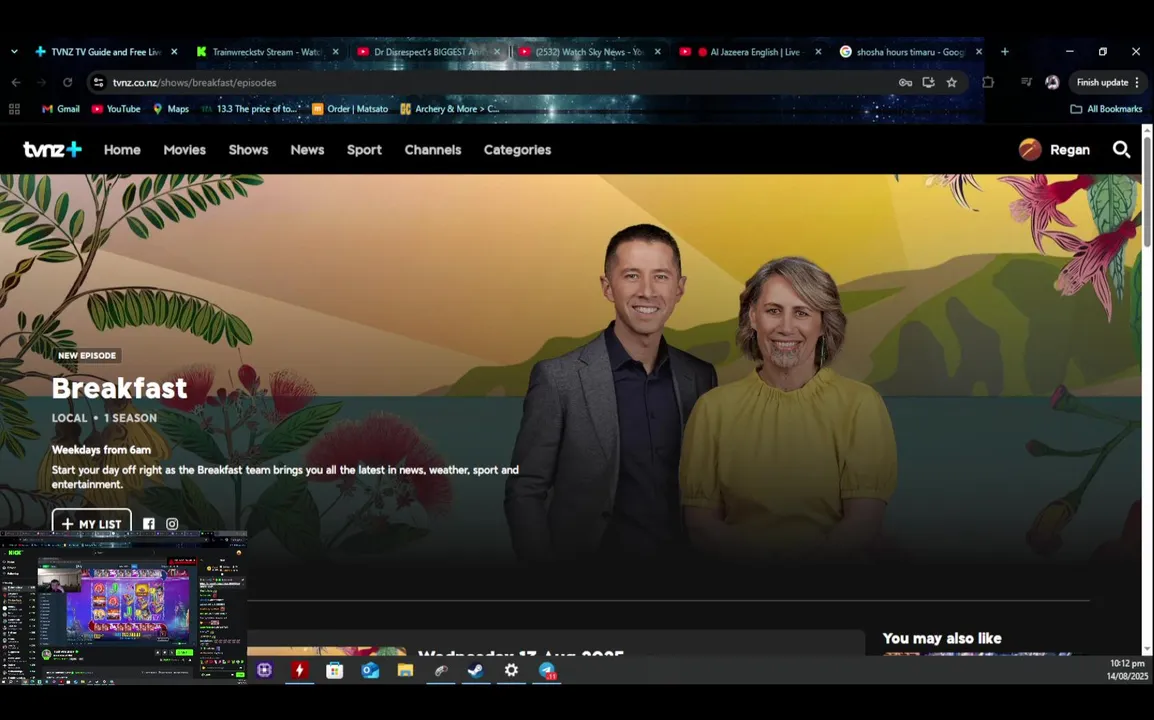Image resolution: width=1154 pixels, height=720 pixels.
Task: Open the Maps bookmark
Action: pyautogui.click(x=170, y=109)
